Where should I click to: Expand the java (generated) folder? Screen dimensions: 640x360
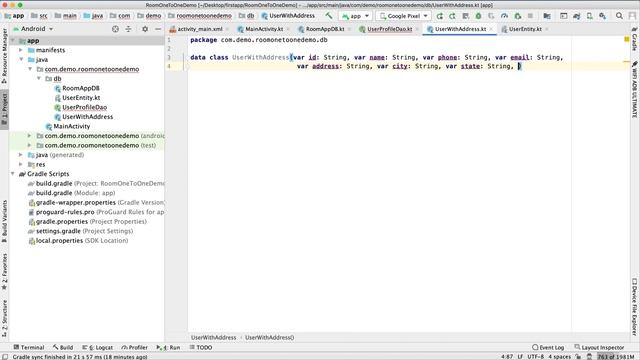21,155
